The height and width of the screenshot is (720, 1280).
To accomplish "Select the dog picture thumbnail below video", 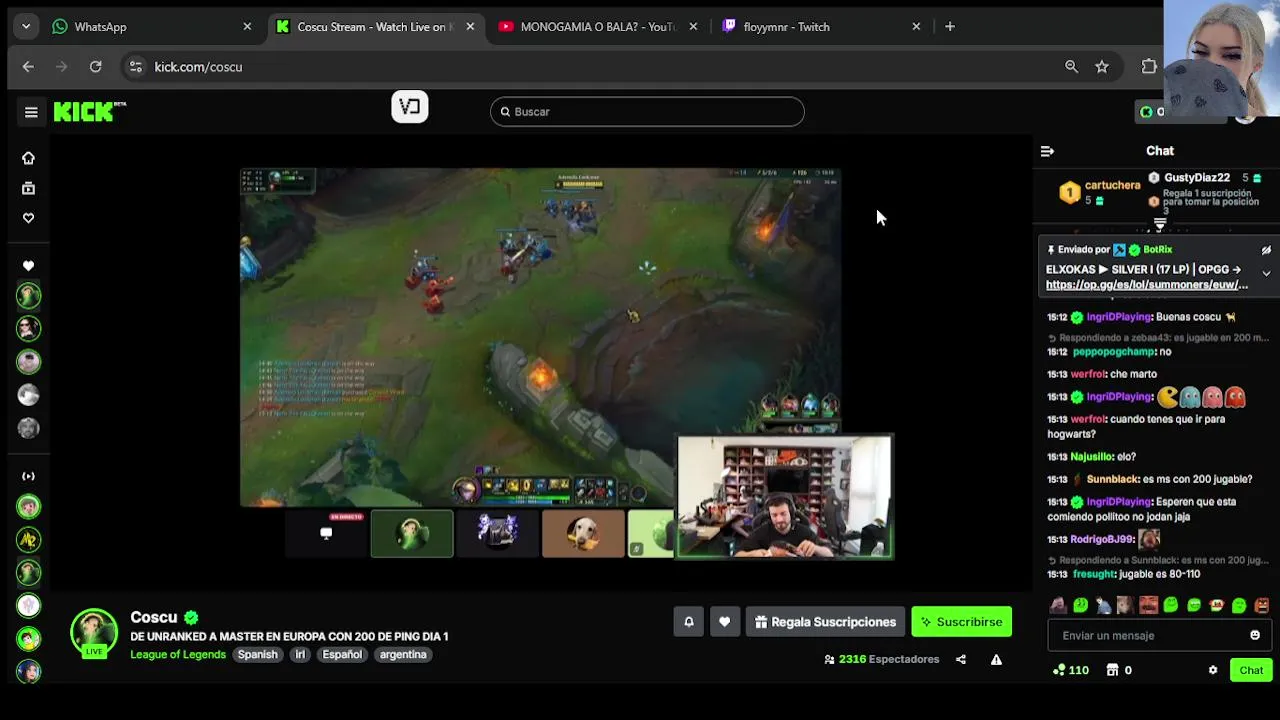I will point(583,533).
